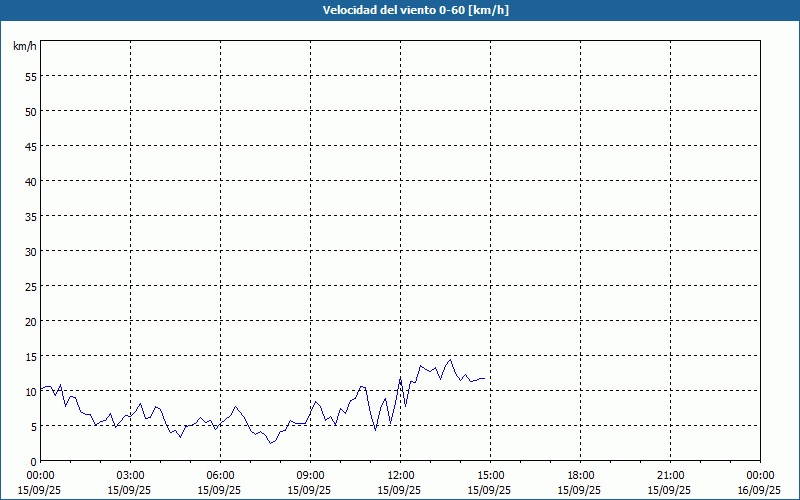Click the "15/09/25" date under 21:00
800x500 pixels.
[x=669, y=490]
